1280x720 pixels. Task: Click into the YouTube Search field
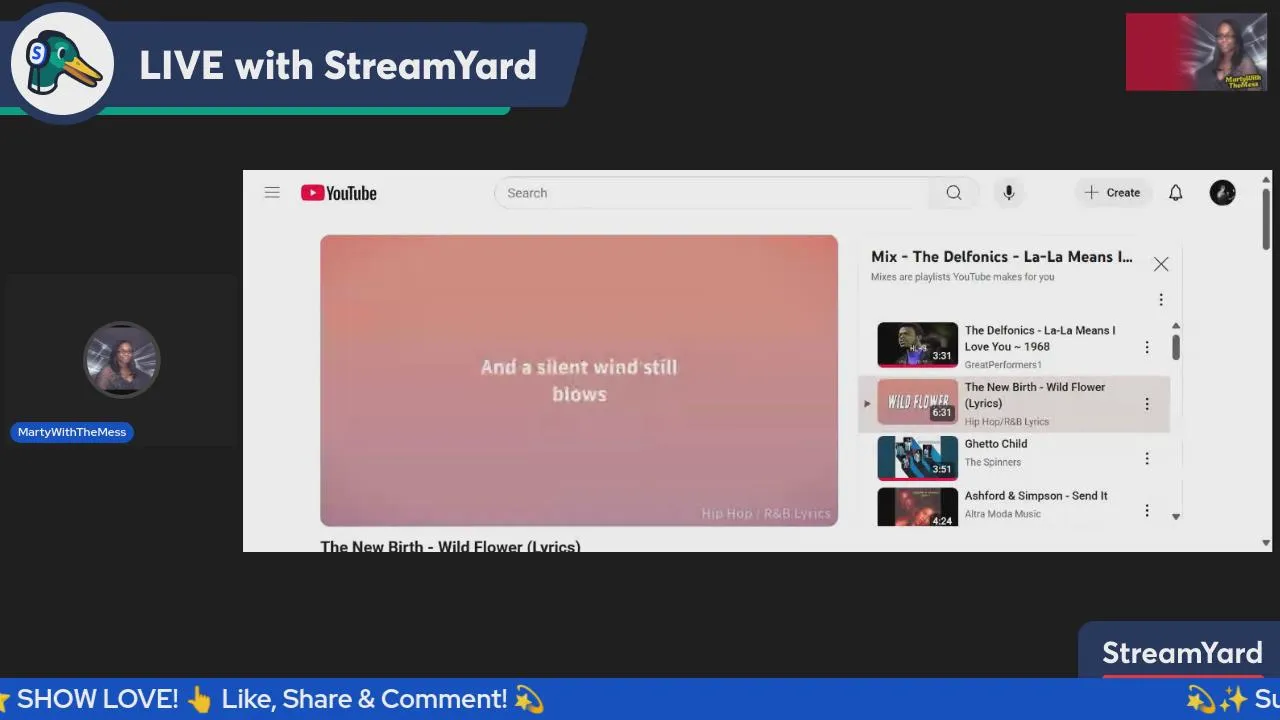[x=713, y=193]
